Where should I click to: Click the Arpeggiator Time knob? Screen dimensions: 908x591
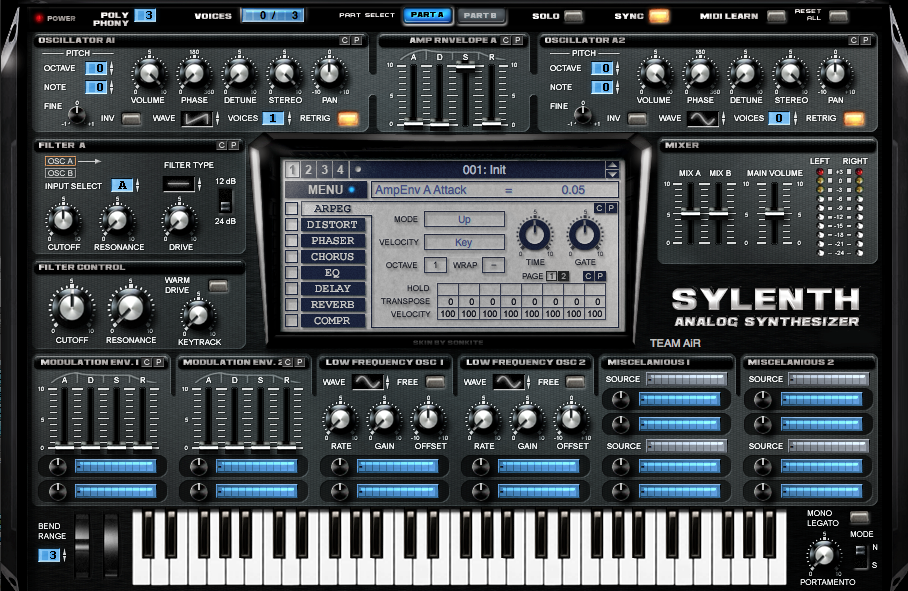point(535,234)
